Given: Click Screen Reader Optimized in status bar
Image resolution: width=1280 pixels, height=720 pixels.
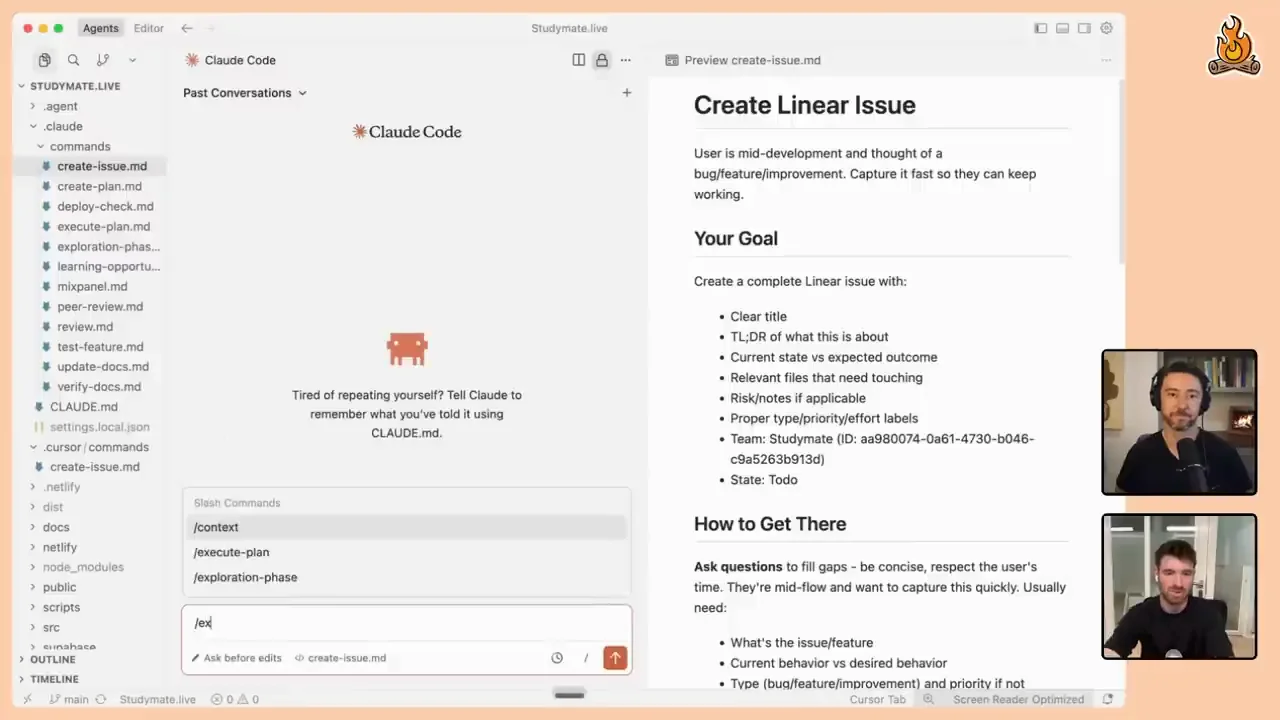Looking at the screenshot, I should pyautogui.click(x=1018, y=699).
